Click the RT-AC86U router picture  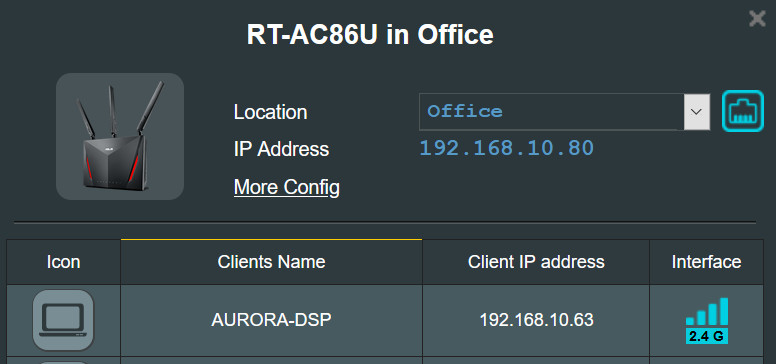pyautogui.click(x=120, y=136)
